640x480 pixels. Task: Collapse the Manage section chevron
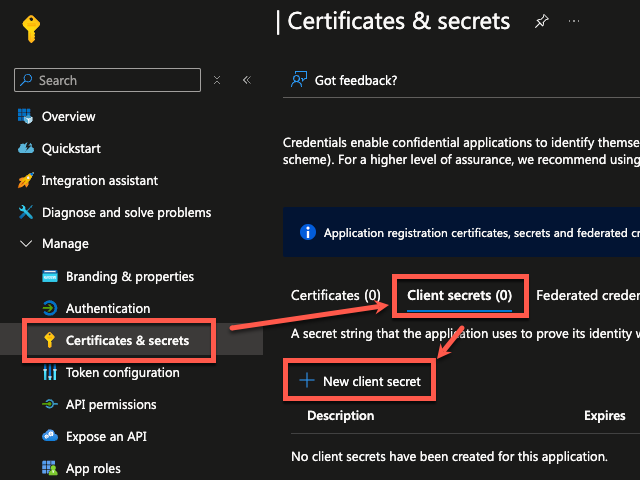tap(26, 244)
